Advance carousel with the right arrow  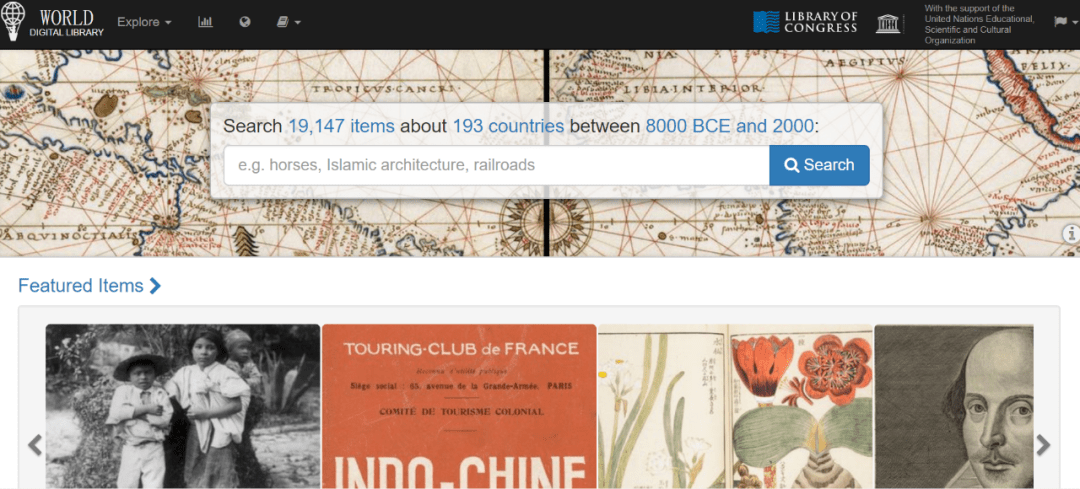click(1043, 445)
